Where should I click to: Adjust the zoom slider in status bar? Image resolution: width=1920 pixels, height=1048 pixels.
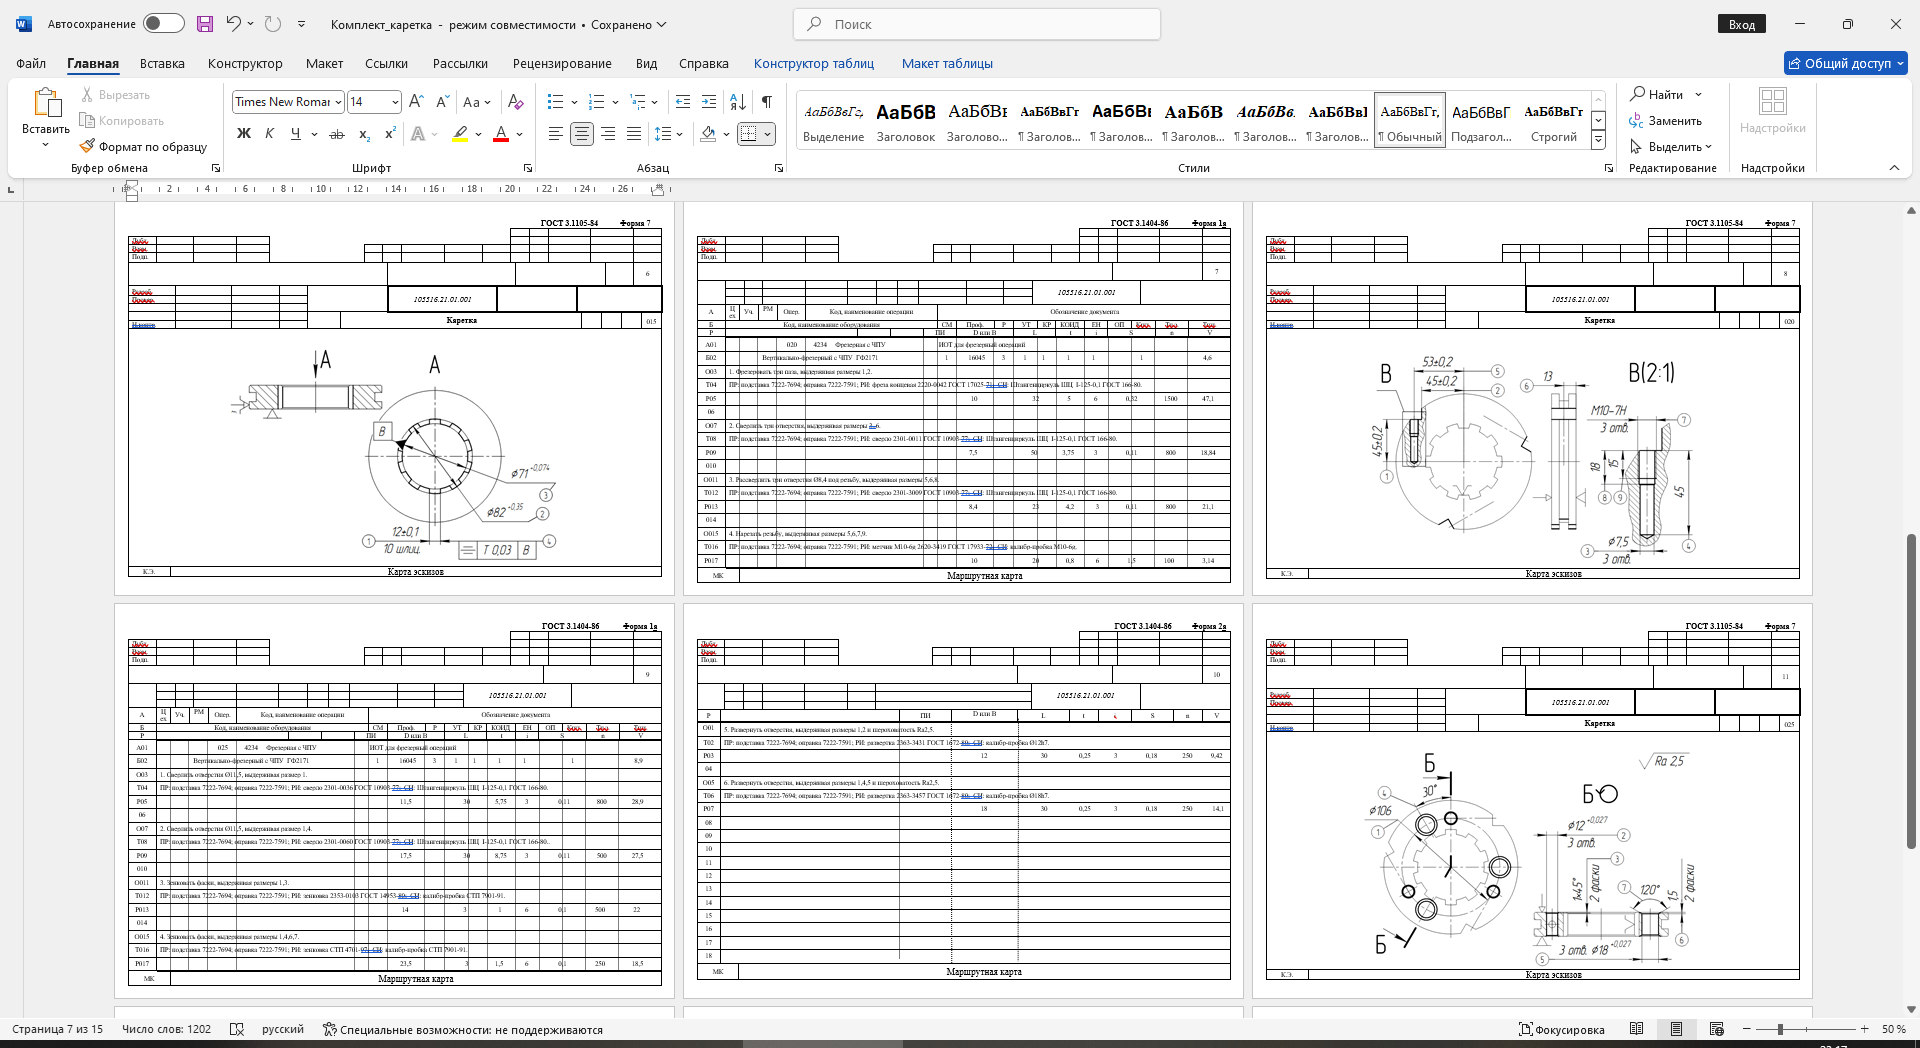click(x=1780, y=1029)
